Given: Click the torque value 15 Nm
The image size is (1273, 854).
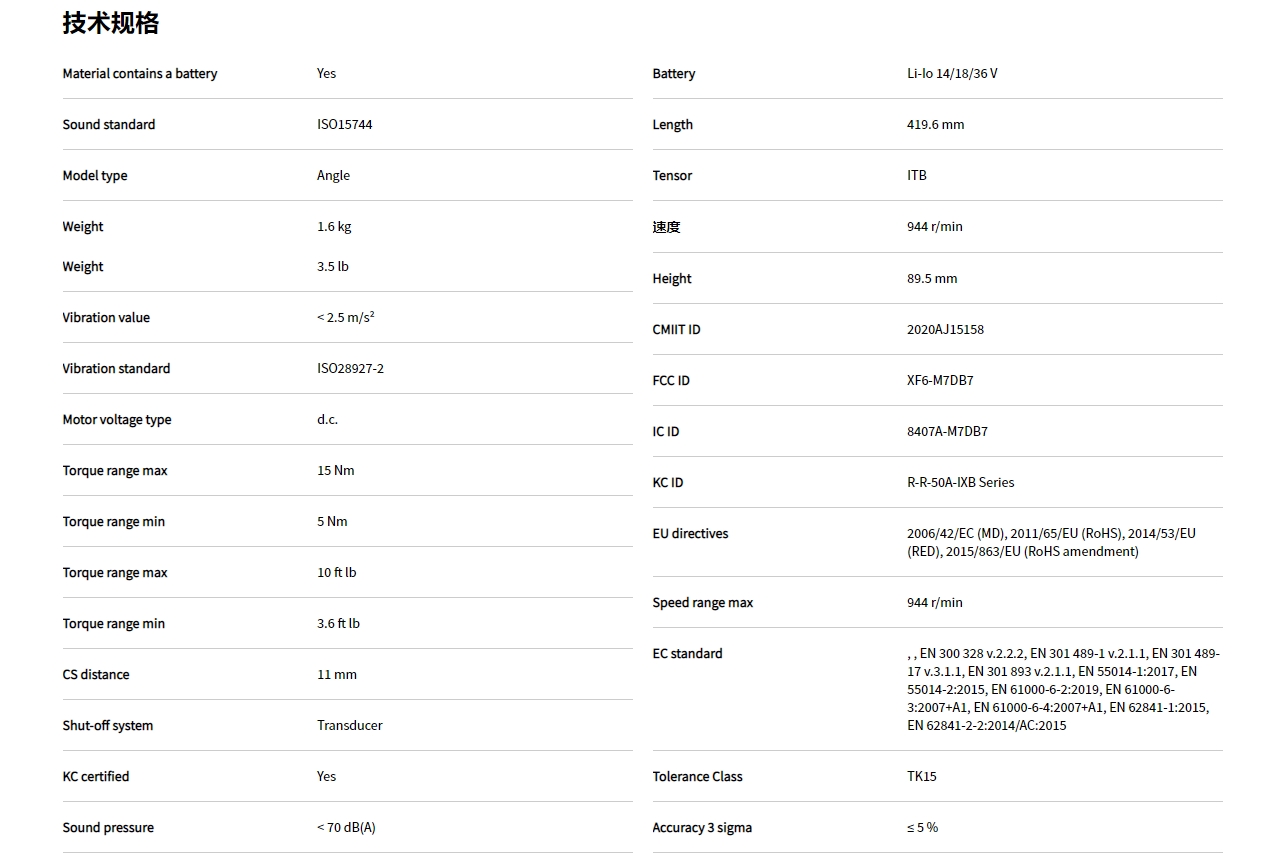Looking at the screenshot, I should (x=335, y=471).
